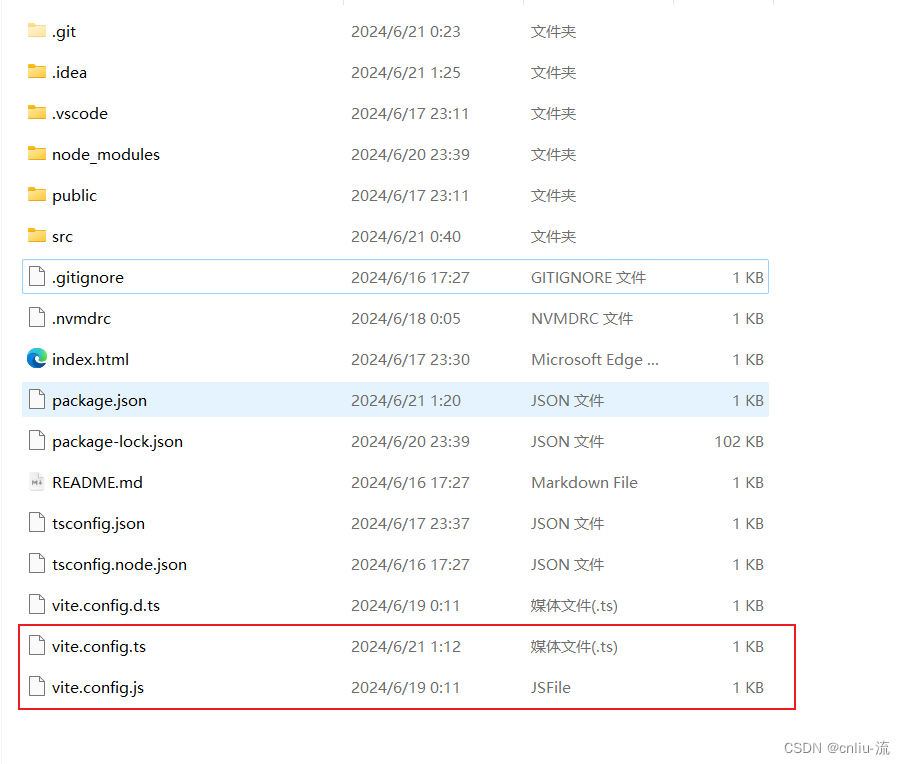Viewport: 905px width, 764px height.
Task: Open the .git folder
Action: tap(62, 31)
